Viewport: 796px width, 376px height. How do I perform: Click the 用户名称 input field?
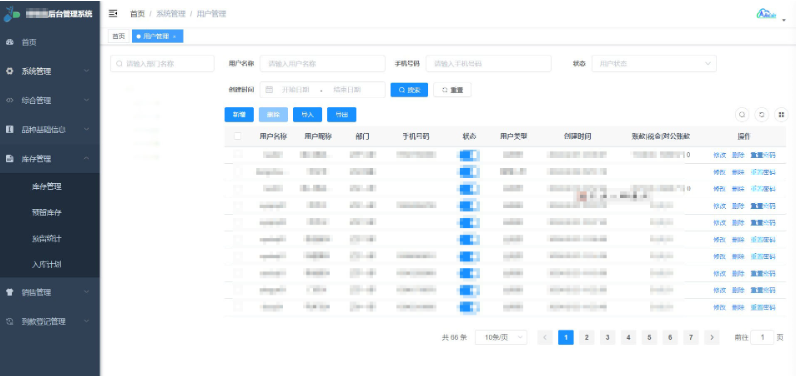(322, 64)
